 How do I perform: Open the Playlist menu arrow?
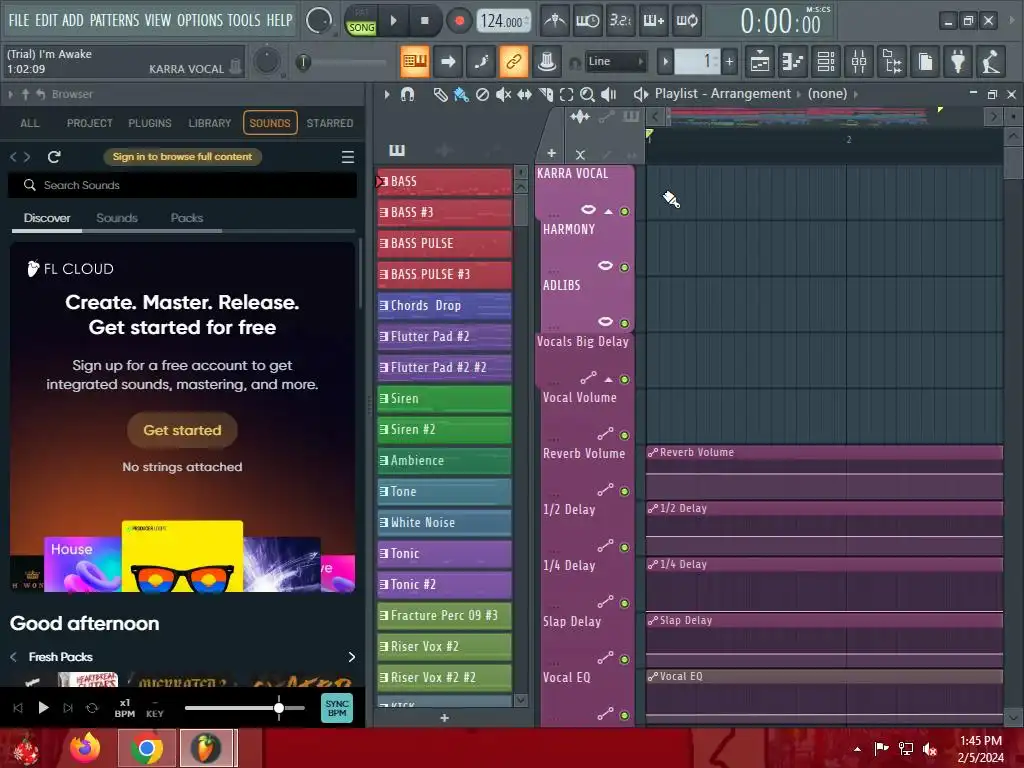(x=387, y=95)
